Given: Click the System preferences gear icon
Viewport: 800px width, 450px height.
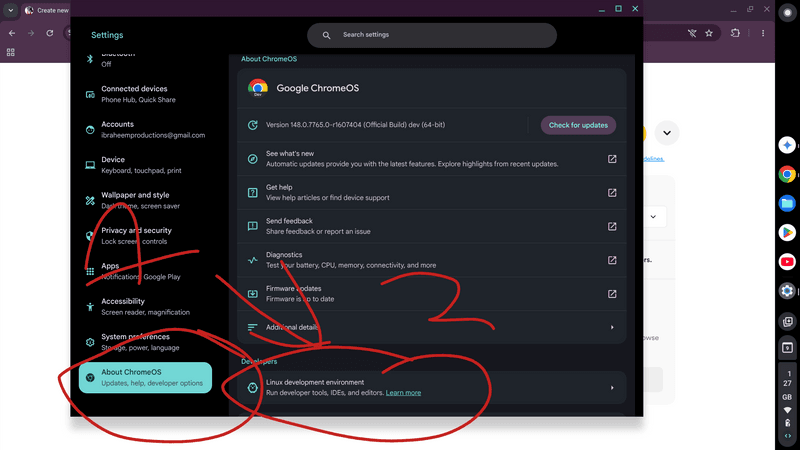Looking at the screenshot, I should [x=90, y=342].
